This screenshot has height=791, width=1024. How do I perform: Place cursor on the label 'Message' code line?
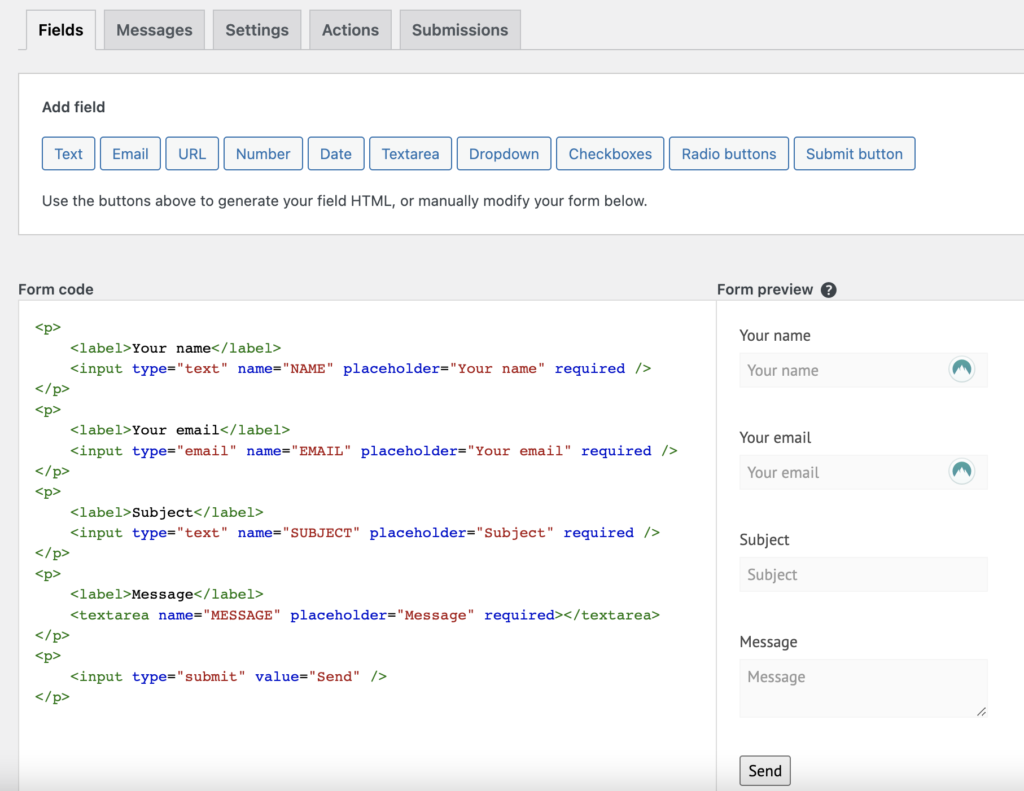click(167, 594)
